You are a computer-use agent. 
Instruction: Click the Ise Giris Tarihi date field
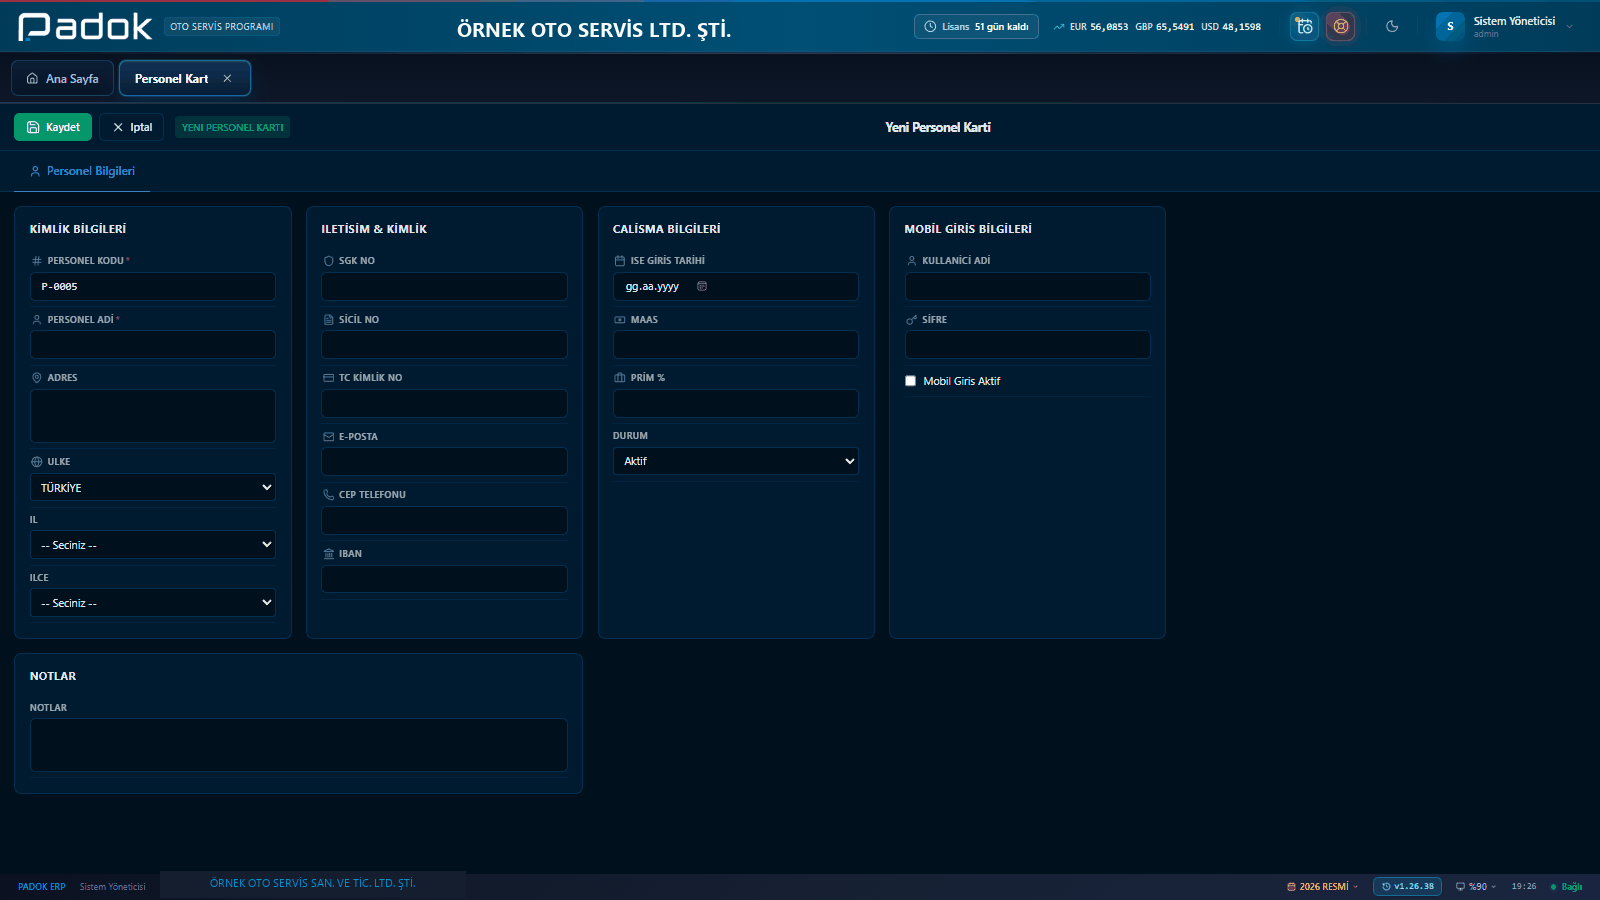(735, 286)
